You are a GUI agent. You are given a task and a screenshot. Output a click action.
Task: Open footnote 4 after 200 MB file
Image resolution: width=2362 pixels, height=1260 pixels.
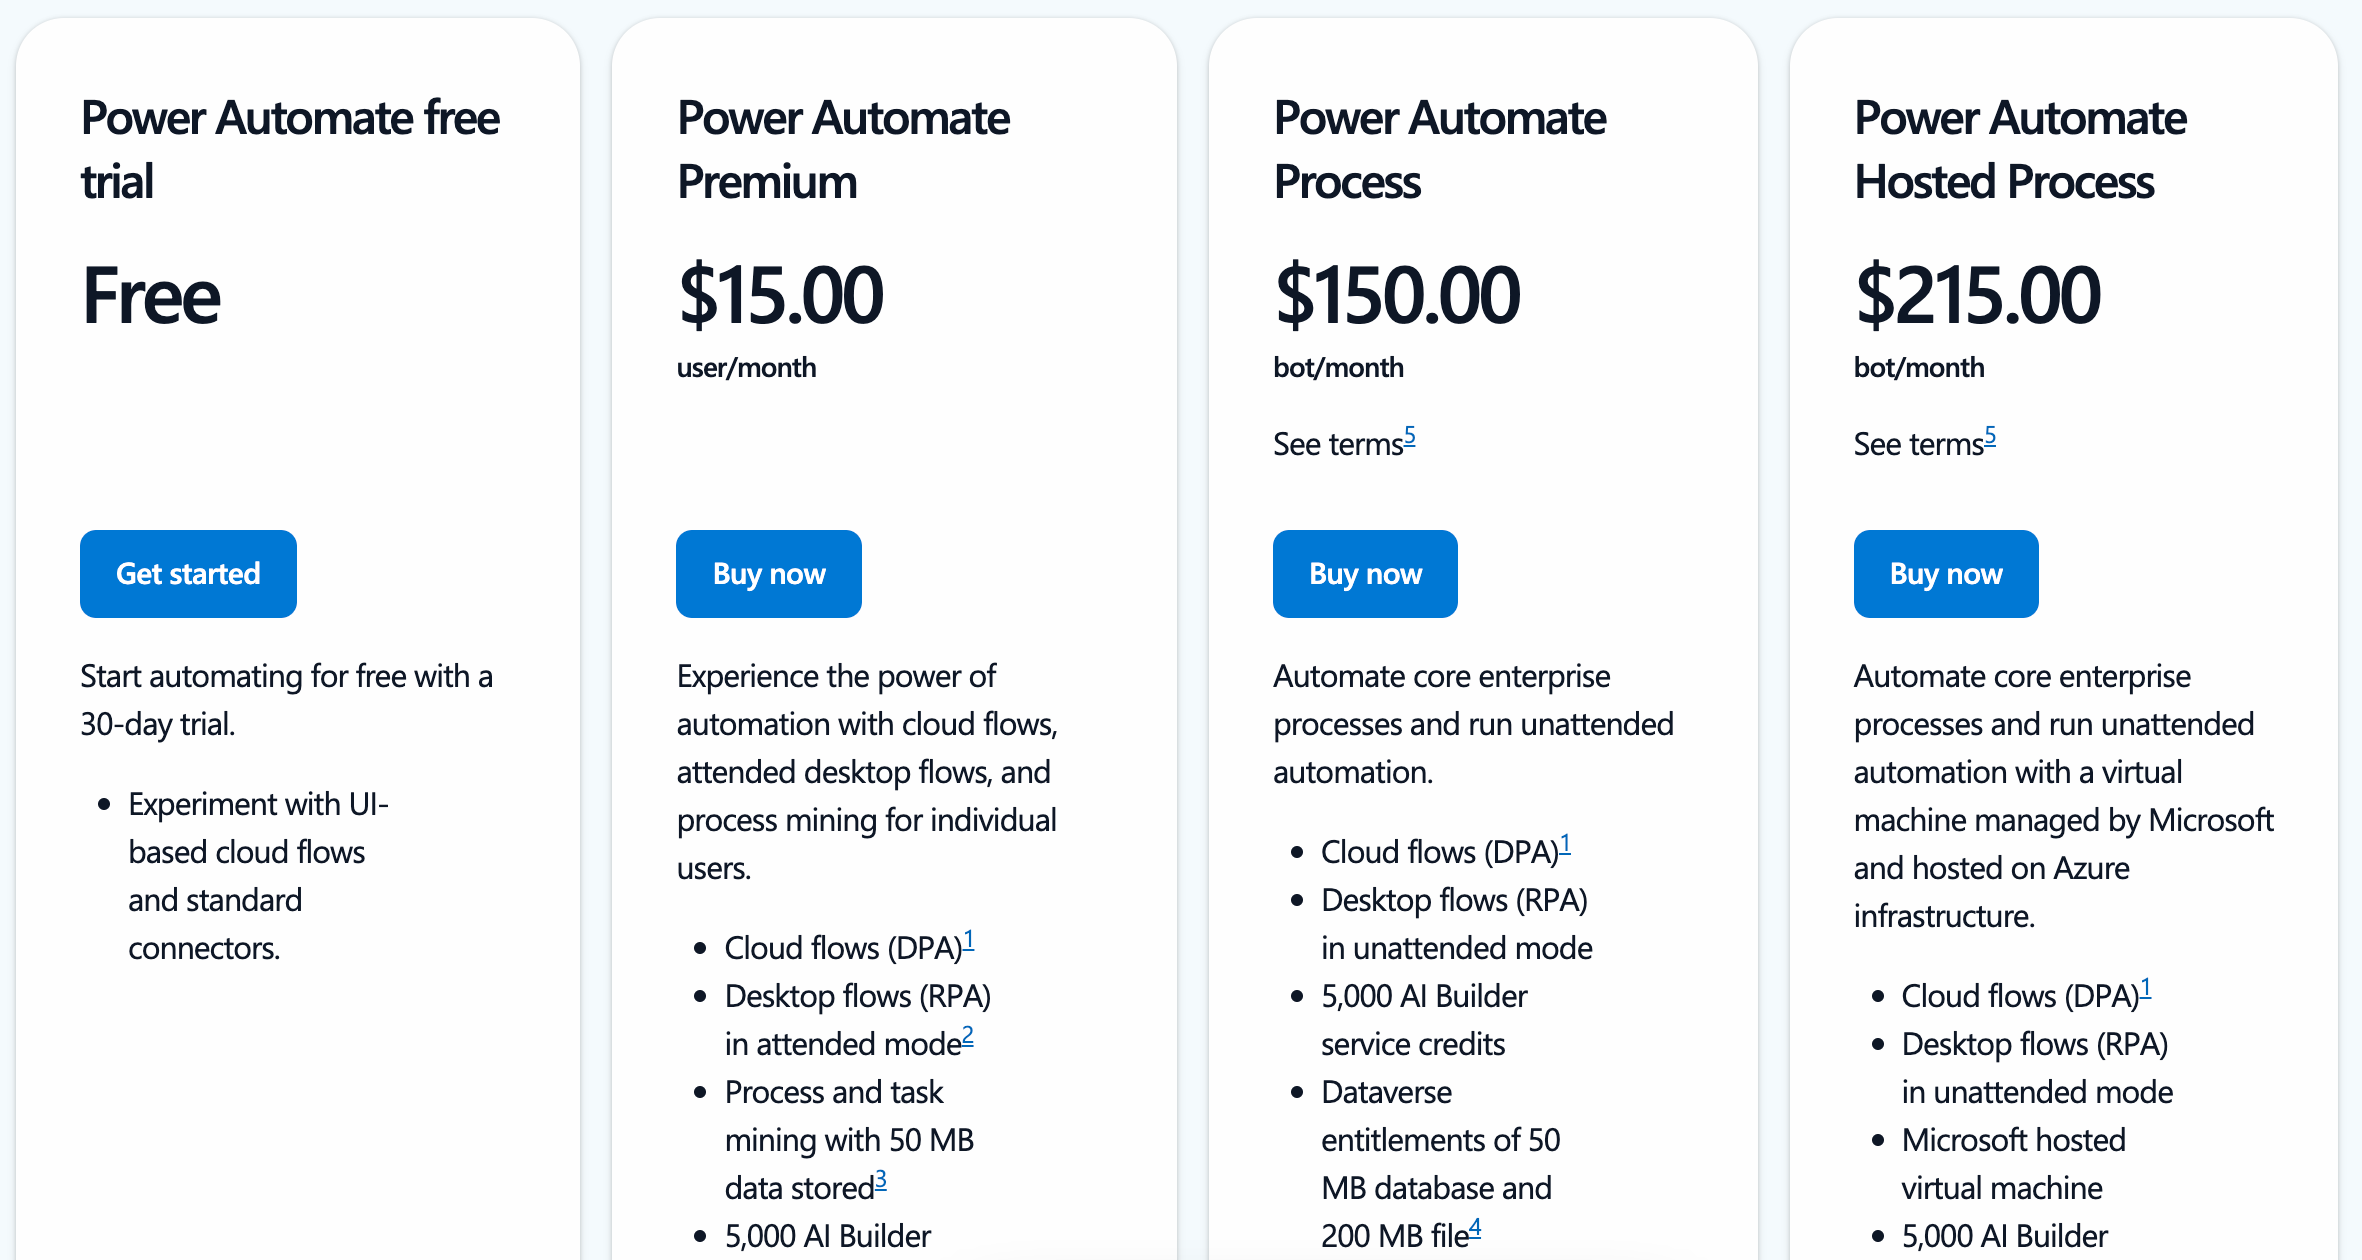click(1474, 1228)
